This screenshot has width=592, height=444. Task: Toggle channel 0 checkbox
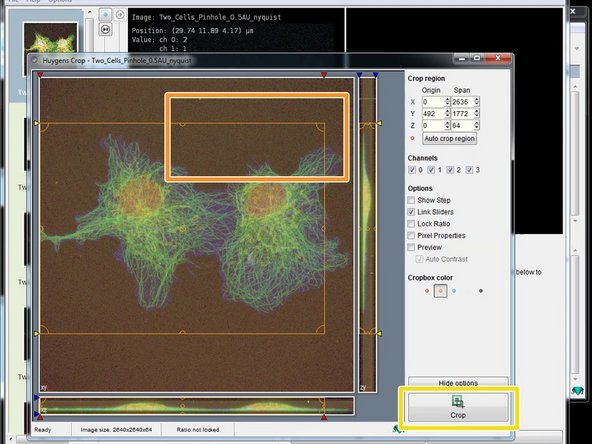[412, 170]
